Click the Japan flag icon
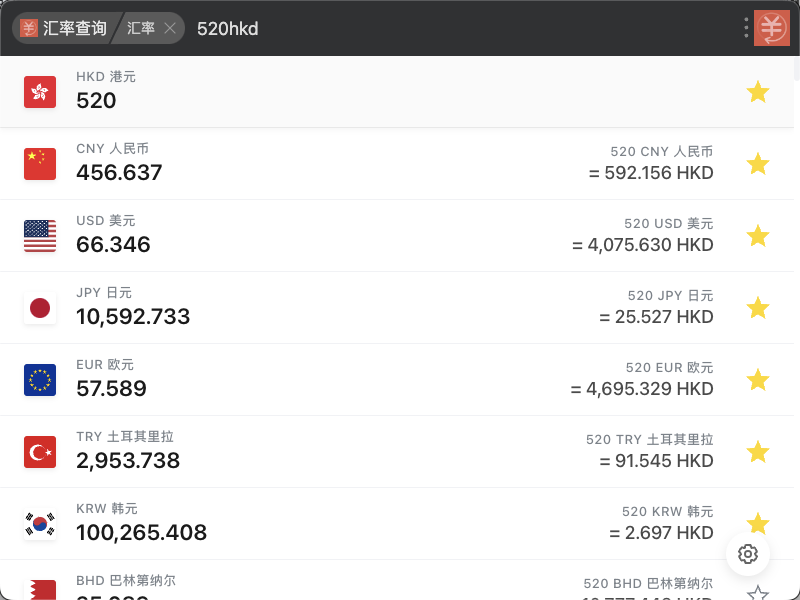This screenshot has width=800, height=600. (40, 308)
